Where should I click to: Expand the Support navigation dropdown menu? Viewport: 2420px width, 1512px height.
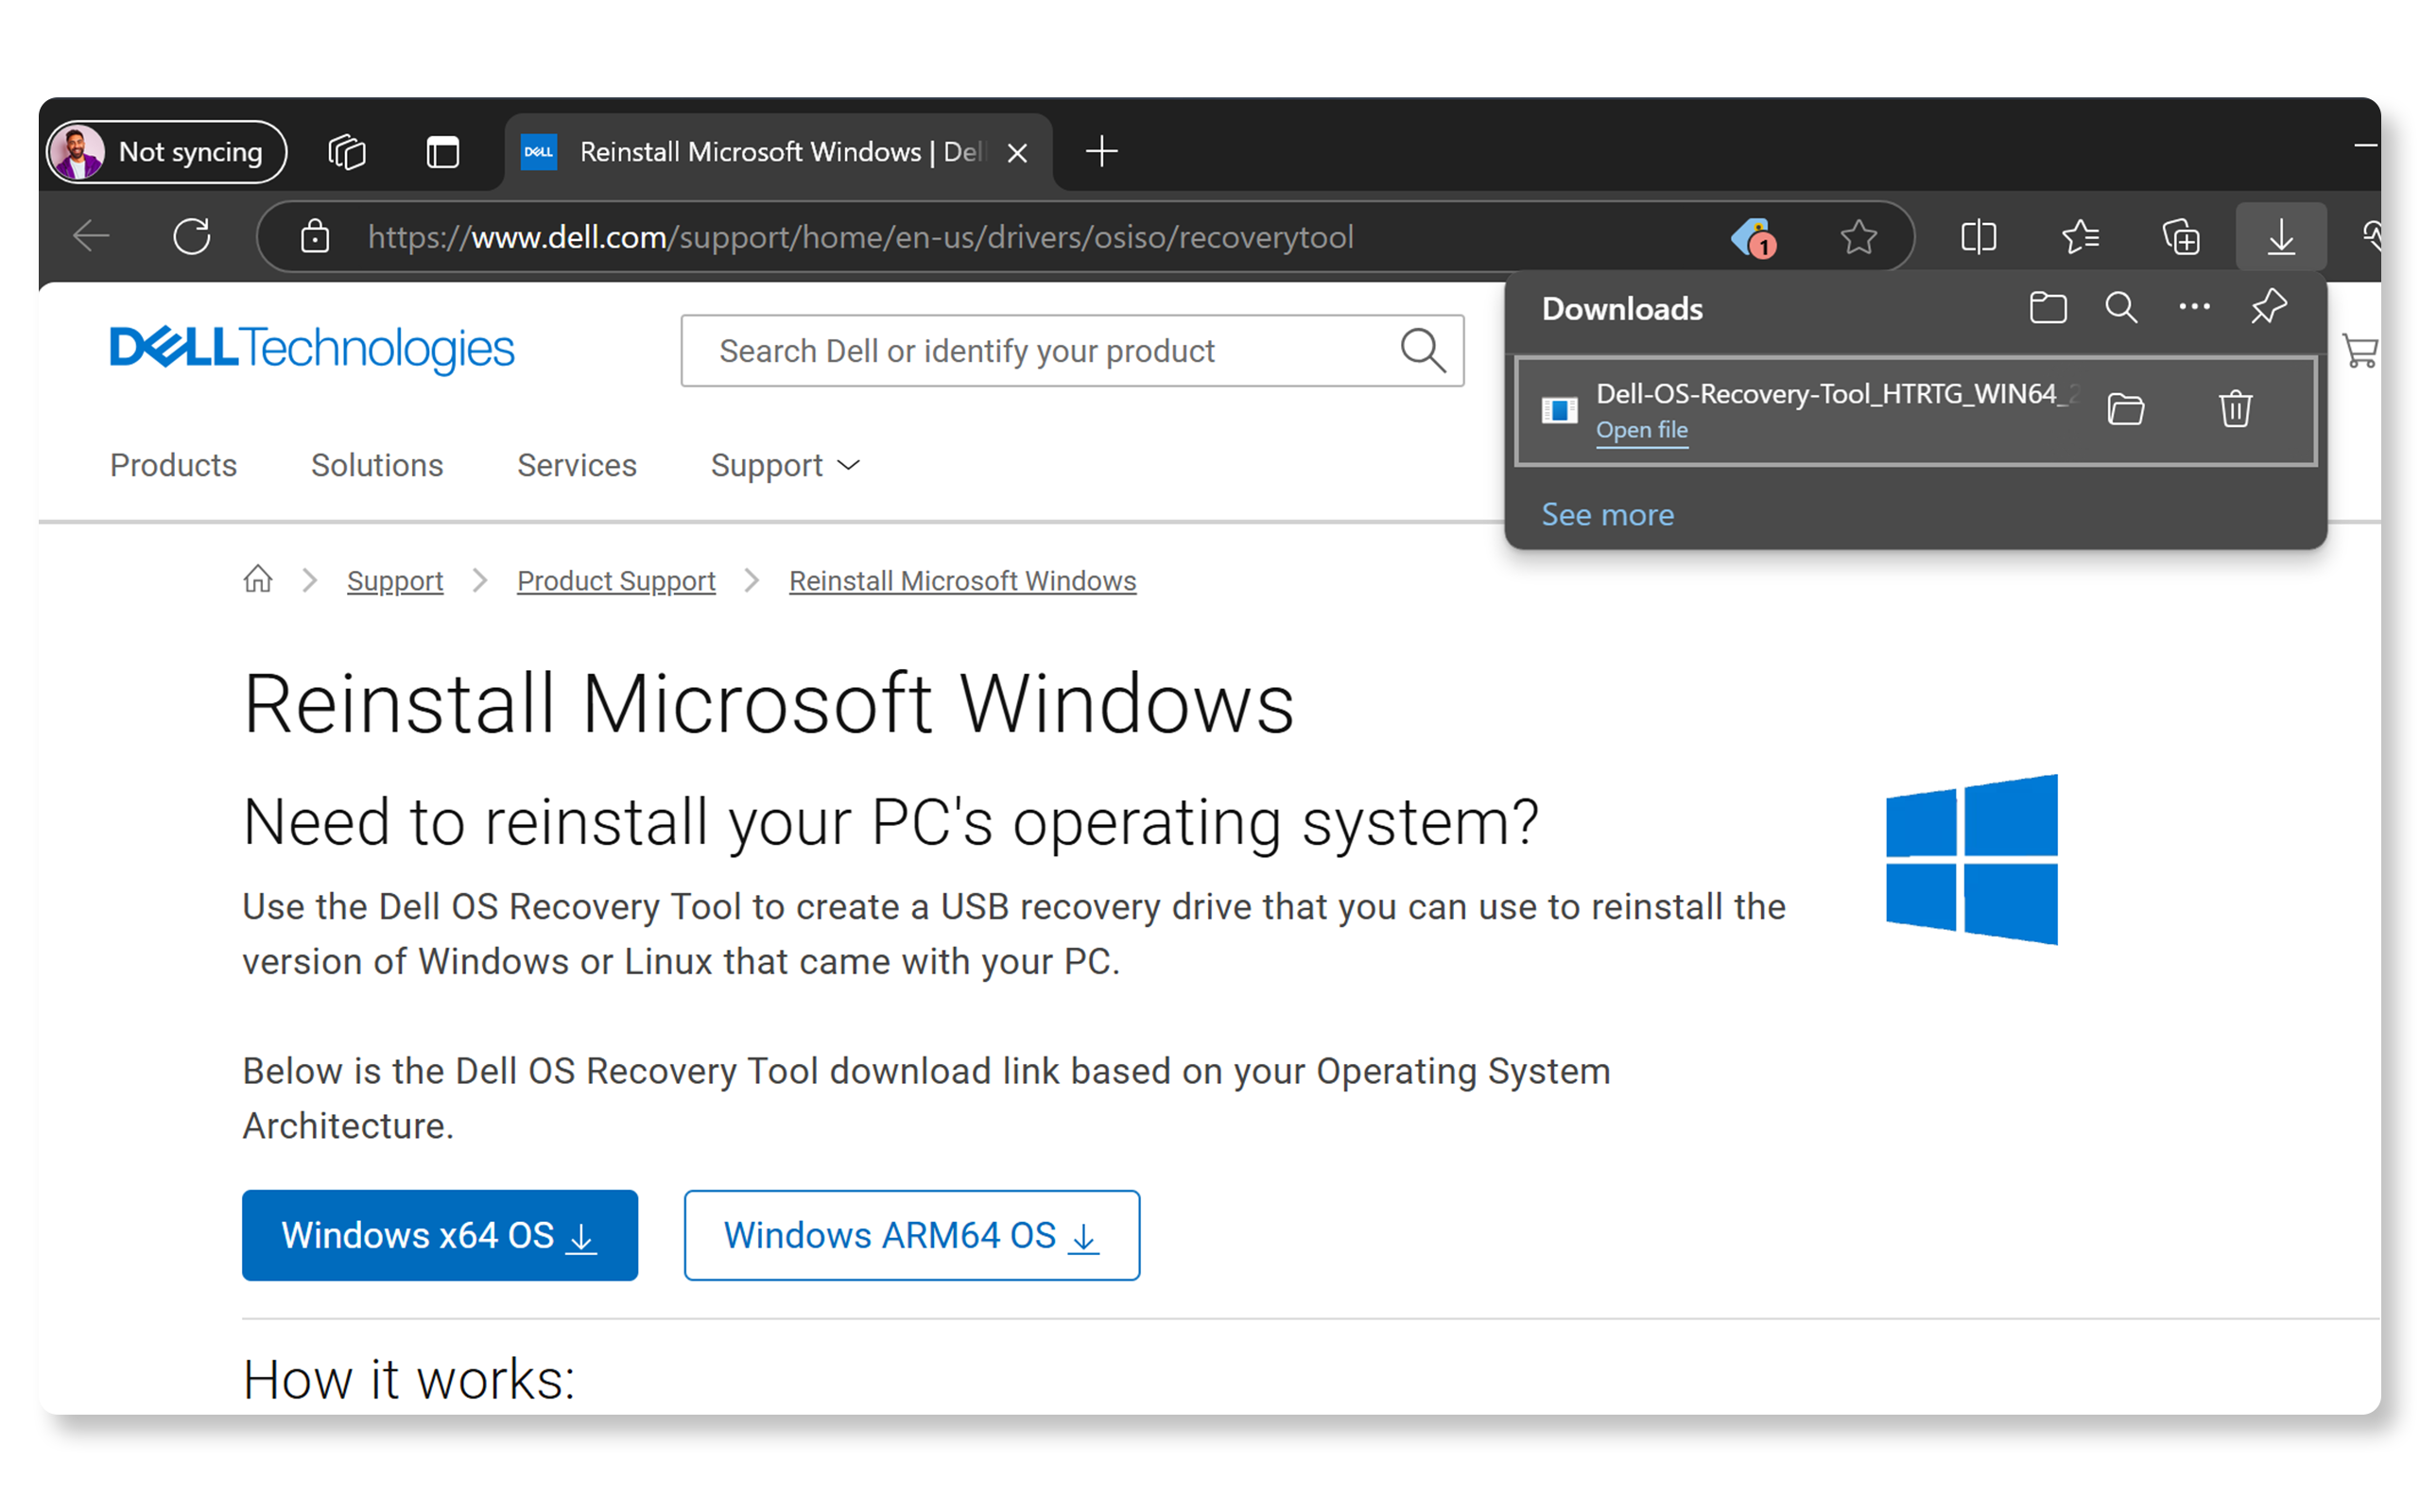pyautogui.click(x=784, y=465)
